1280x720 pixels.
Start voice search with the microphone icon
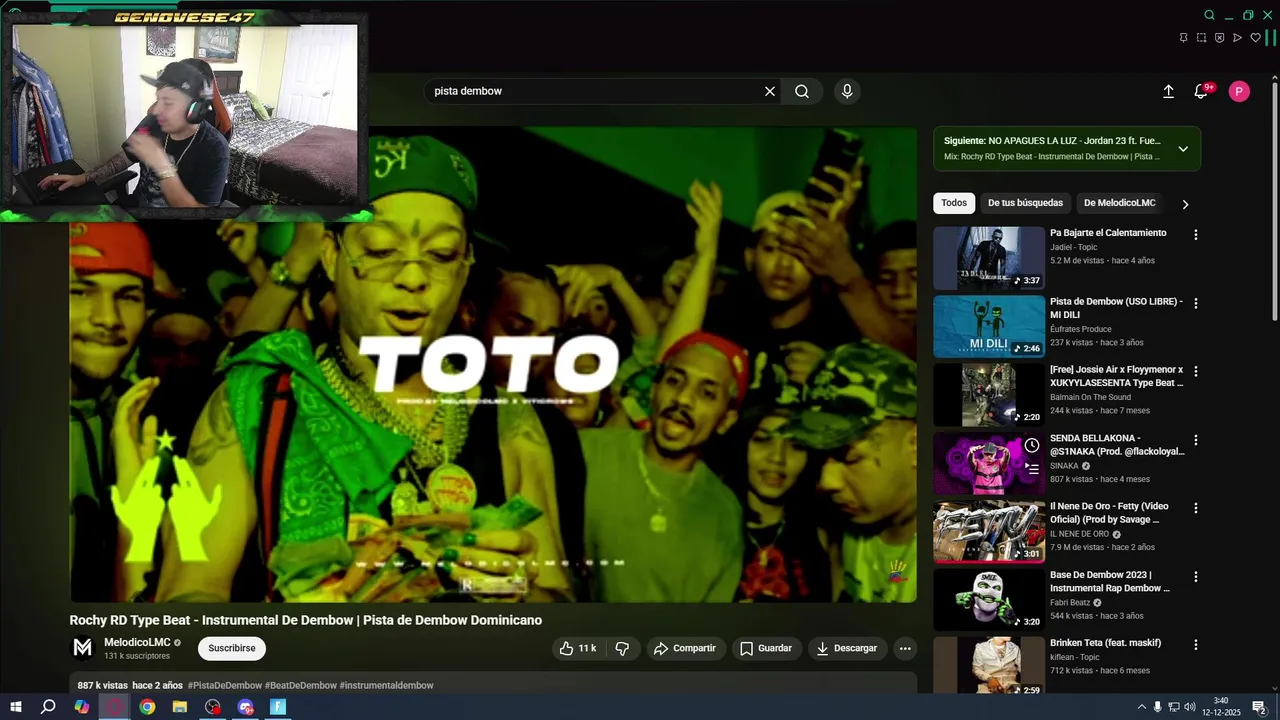pos(847,91)
